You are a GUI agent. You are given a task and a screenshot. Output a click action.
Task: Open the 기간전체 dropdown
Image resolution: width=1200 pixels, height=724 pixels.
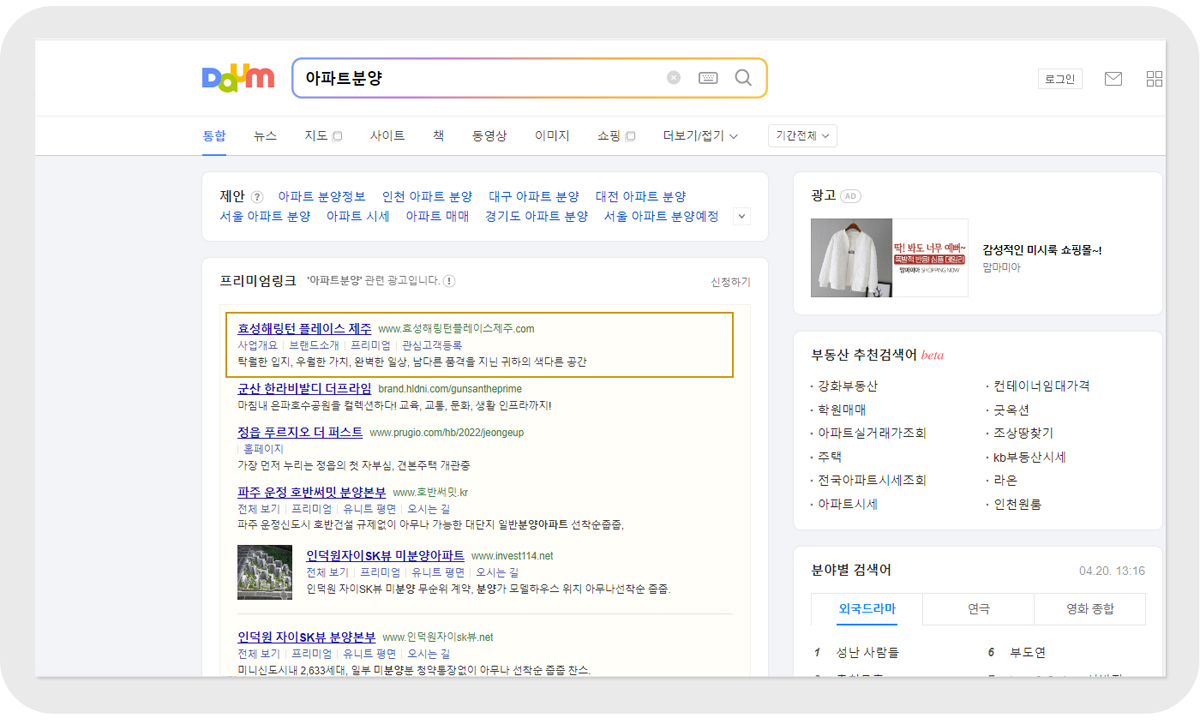pos(803,136)
